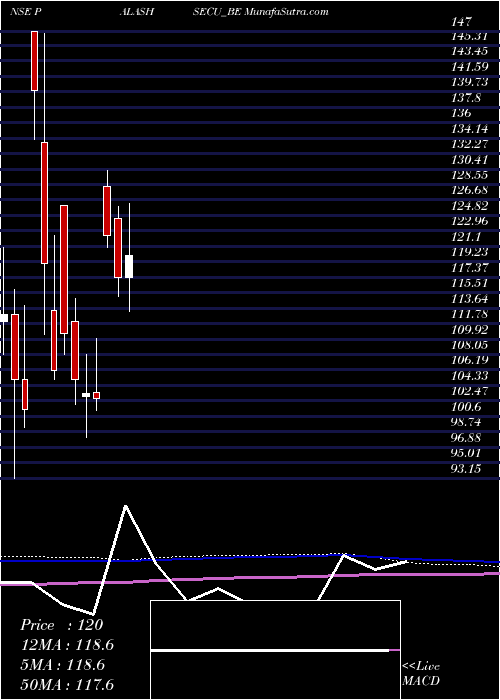500x700 pixels.
Task: Select the 147 price axis label
Action: (462, 21)
